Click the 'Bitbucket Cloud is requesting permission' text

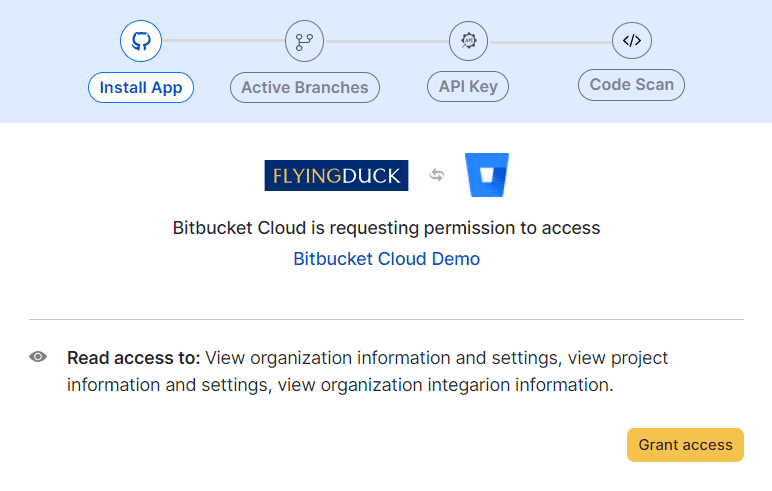tap(386, 228)
